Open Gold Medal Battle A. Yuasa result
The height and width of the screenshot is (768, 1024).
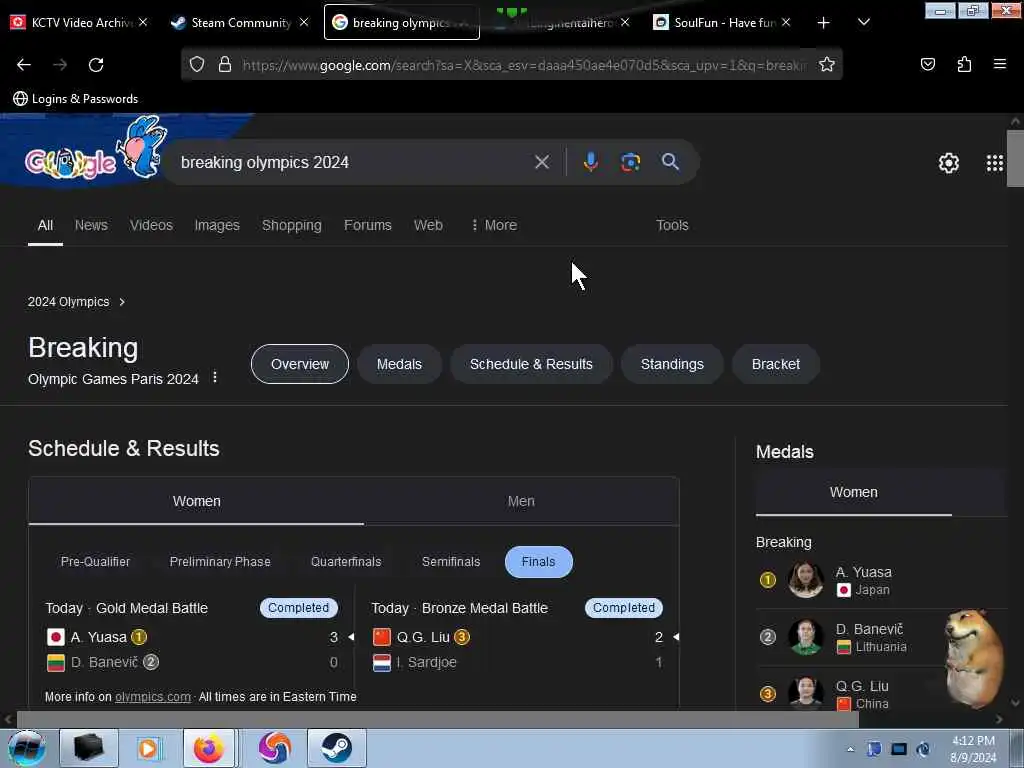tap(192, 637)
